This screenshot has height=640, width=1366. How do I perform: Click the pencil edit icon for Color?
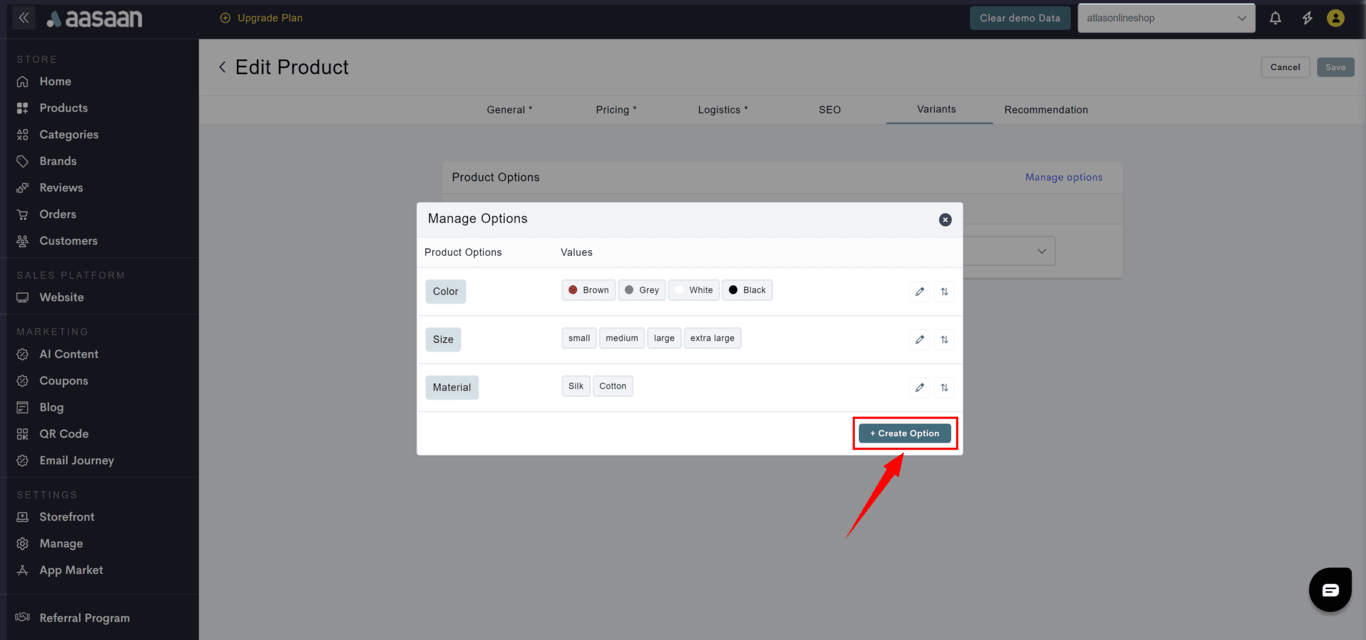[919, 292]
